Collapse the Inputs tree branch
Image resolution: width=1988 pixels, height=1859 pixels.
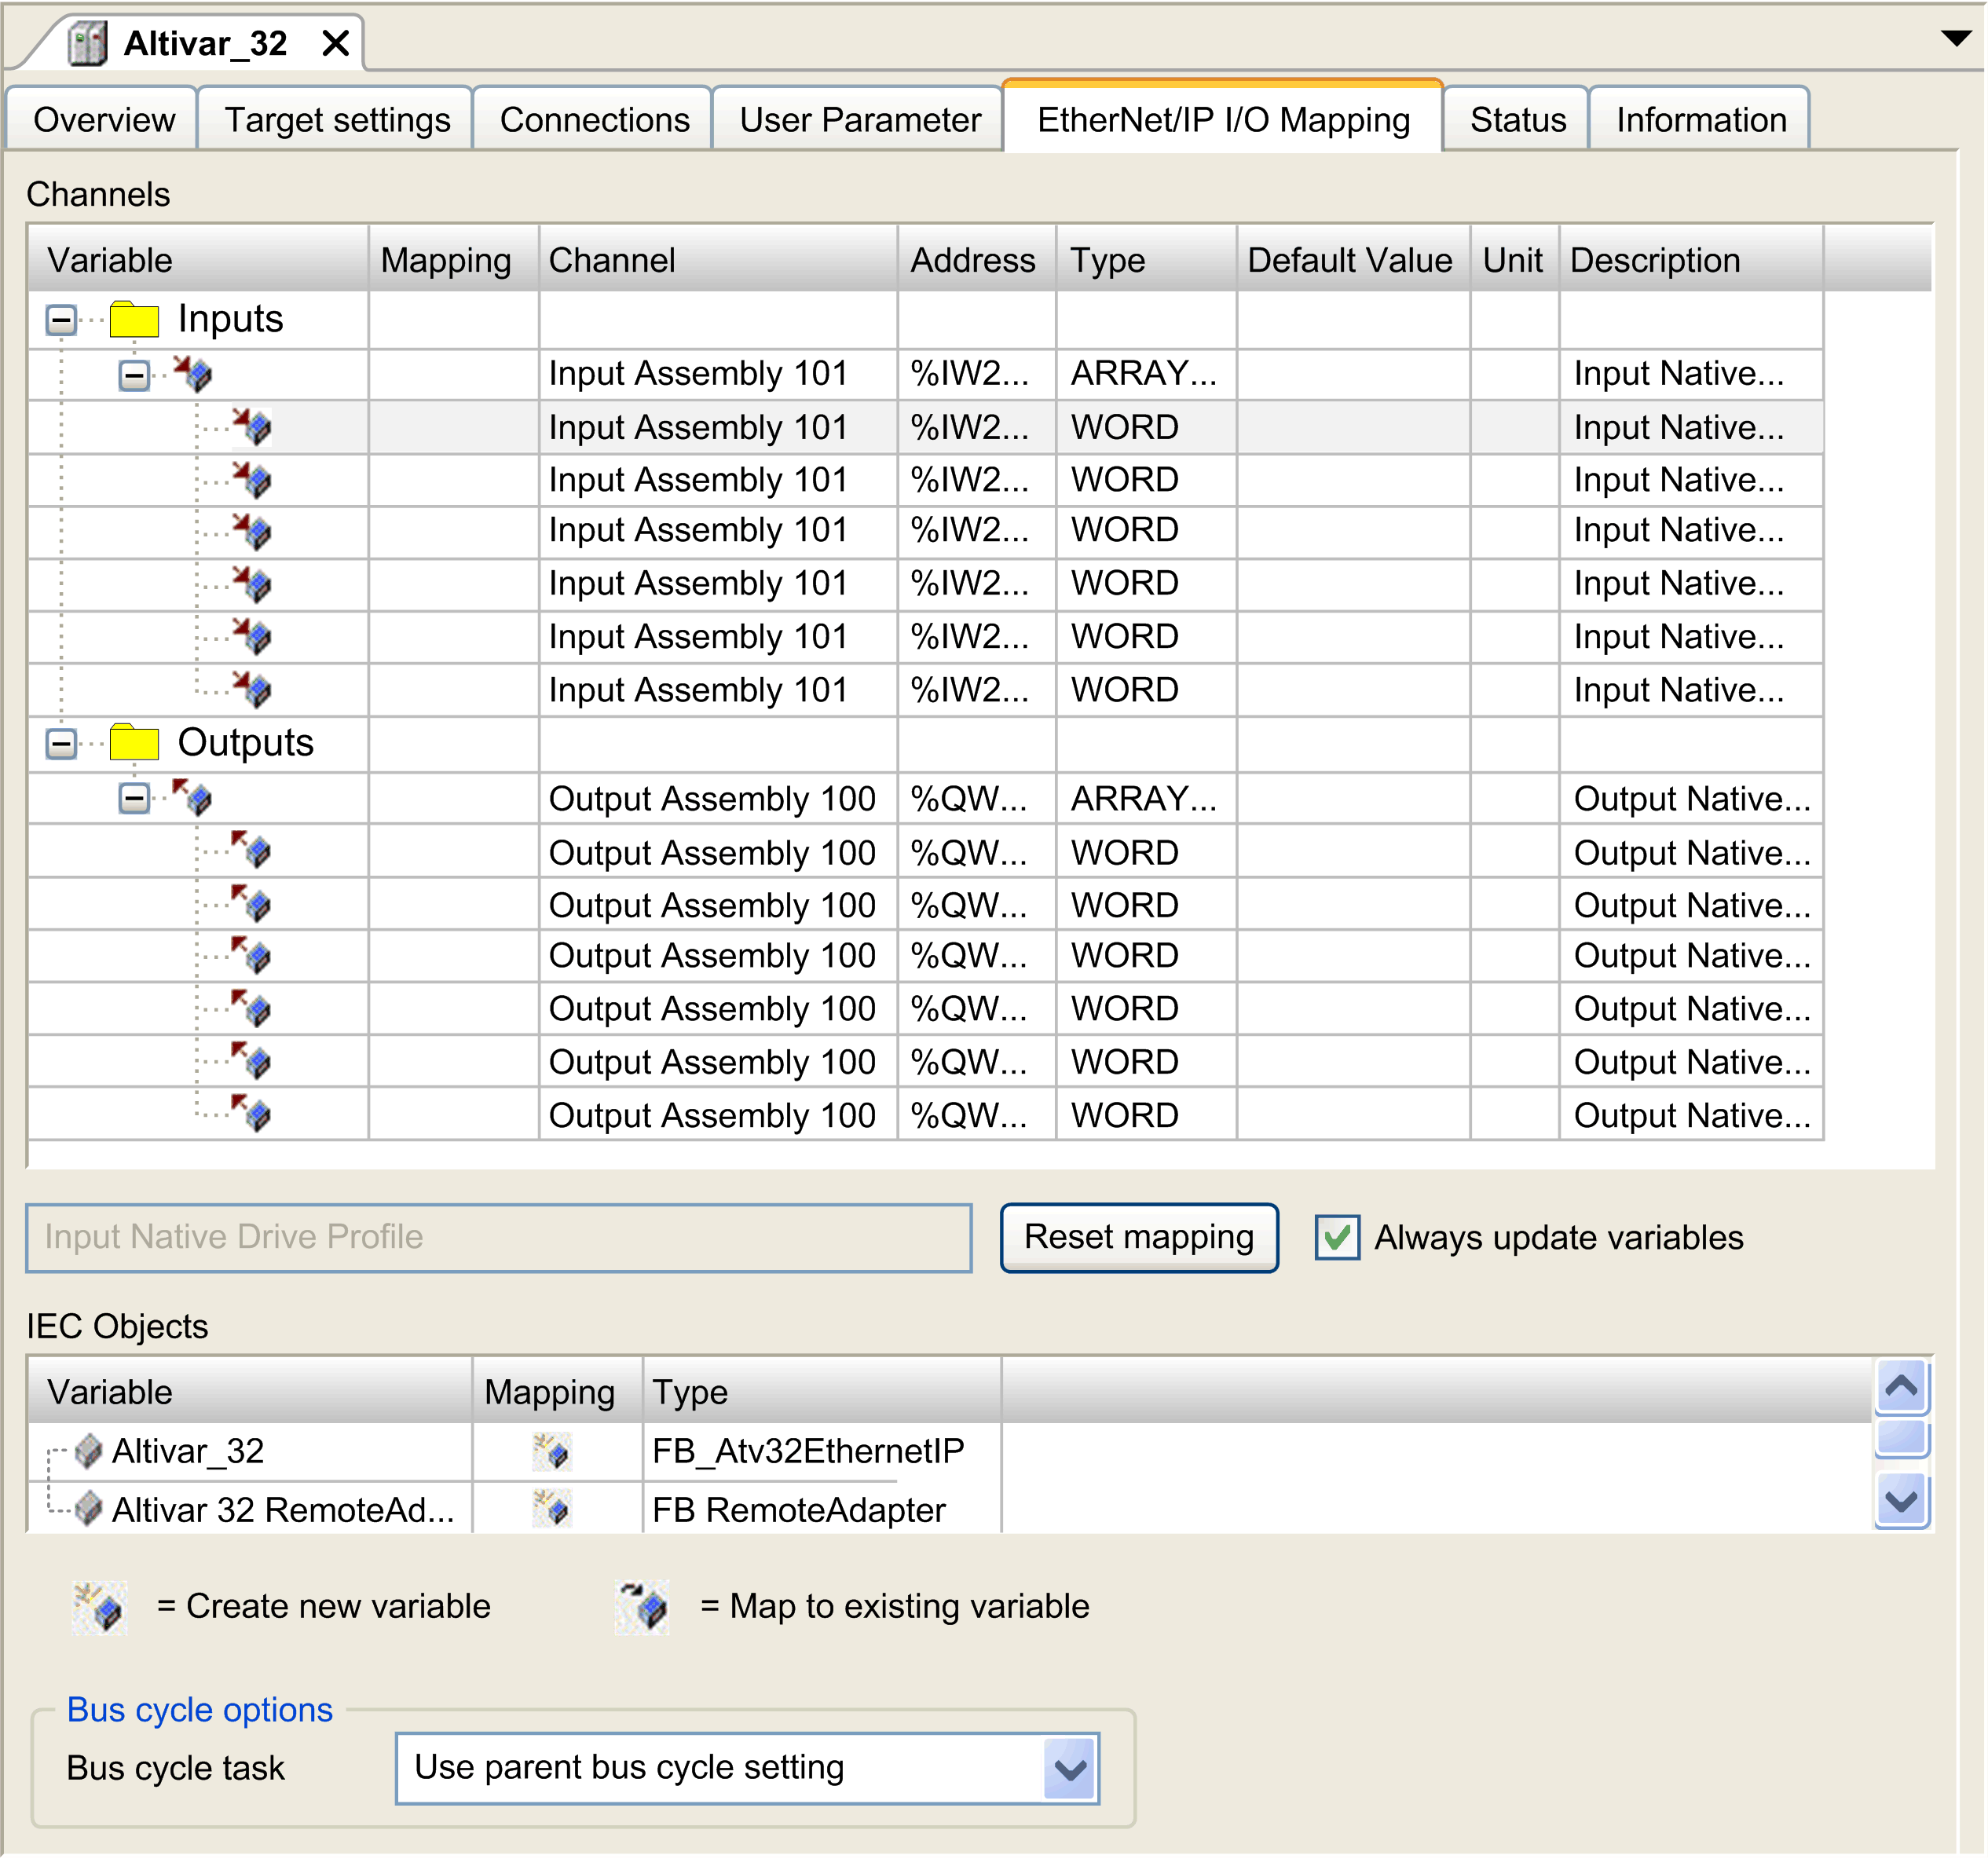[x=62, y=318]
